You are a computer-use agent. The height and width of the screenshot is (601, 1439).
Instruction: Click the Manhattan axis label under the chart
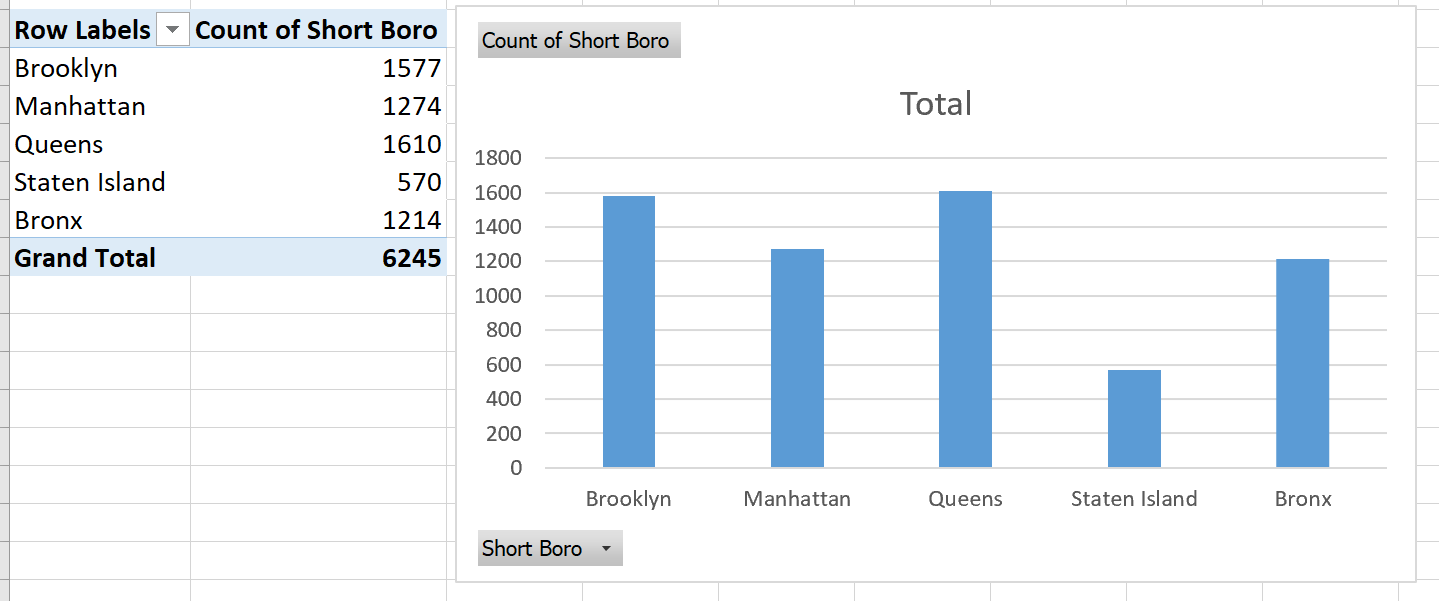click(x=797, y=498)
